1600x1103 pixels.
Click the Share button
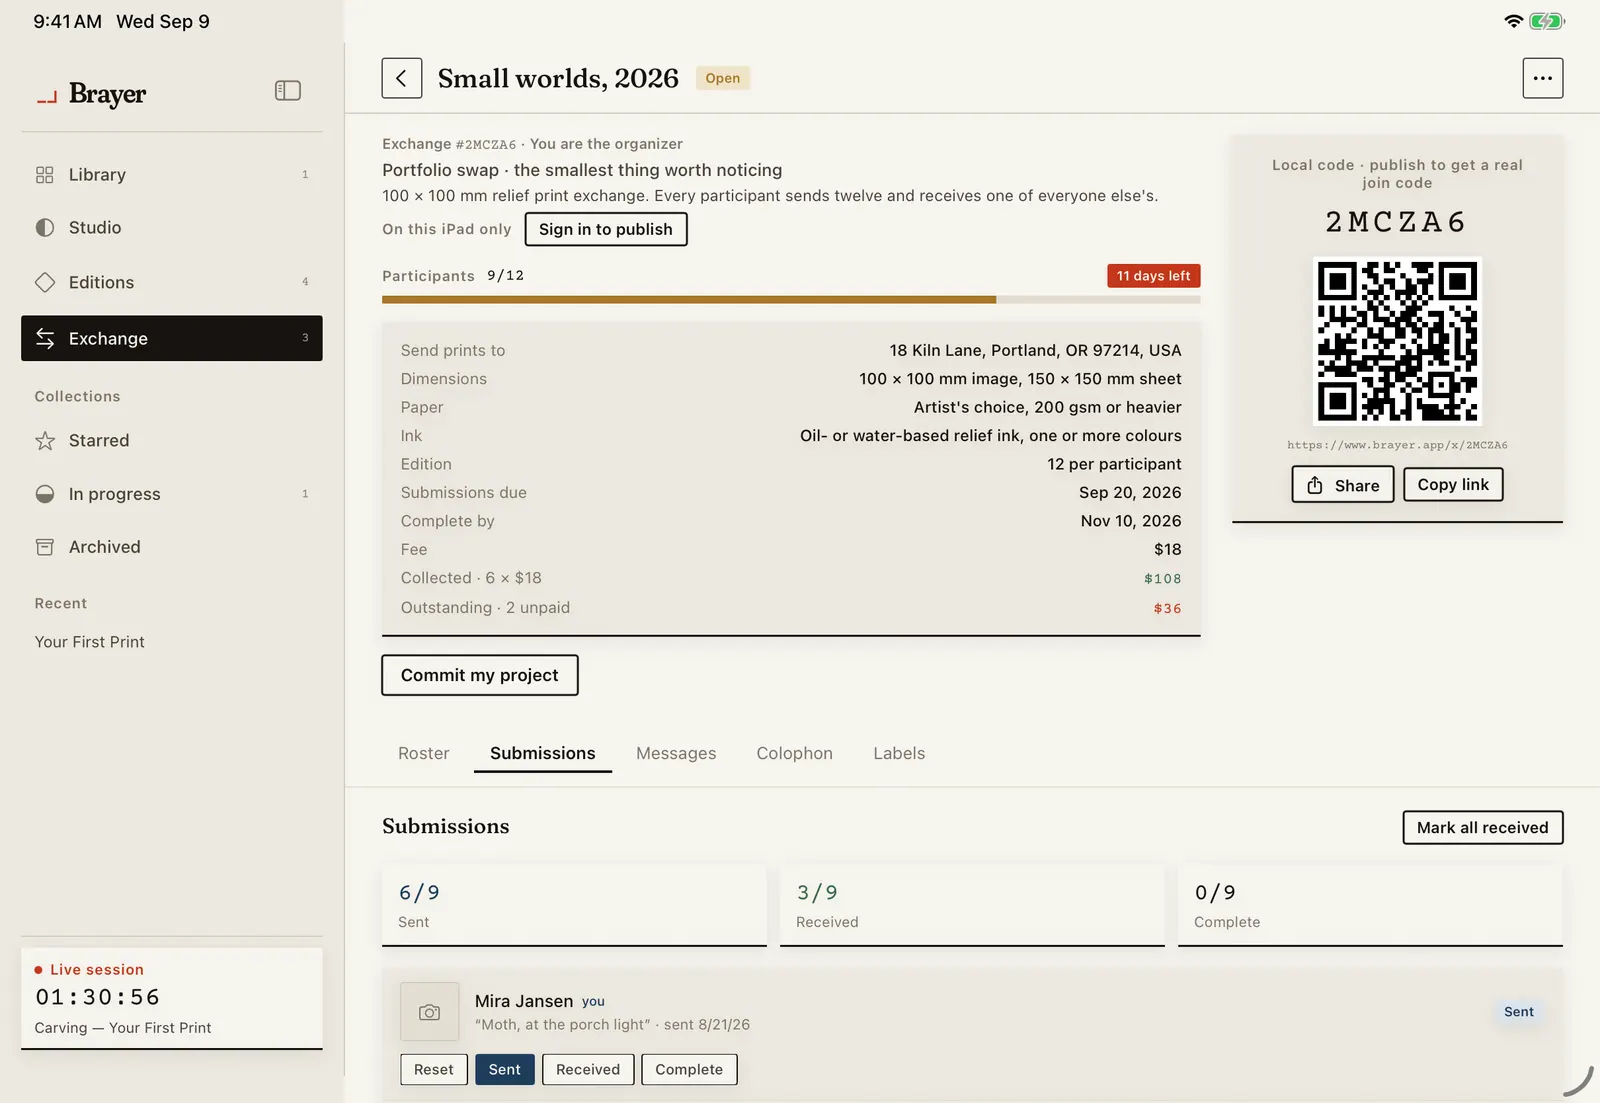[1343, 485]
